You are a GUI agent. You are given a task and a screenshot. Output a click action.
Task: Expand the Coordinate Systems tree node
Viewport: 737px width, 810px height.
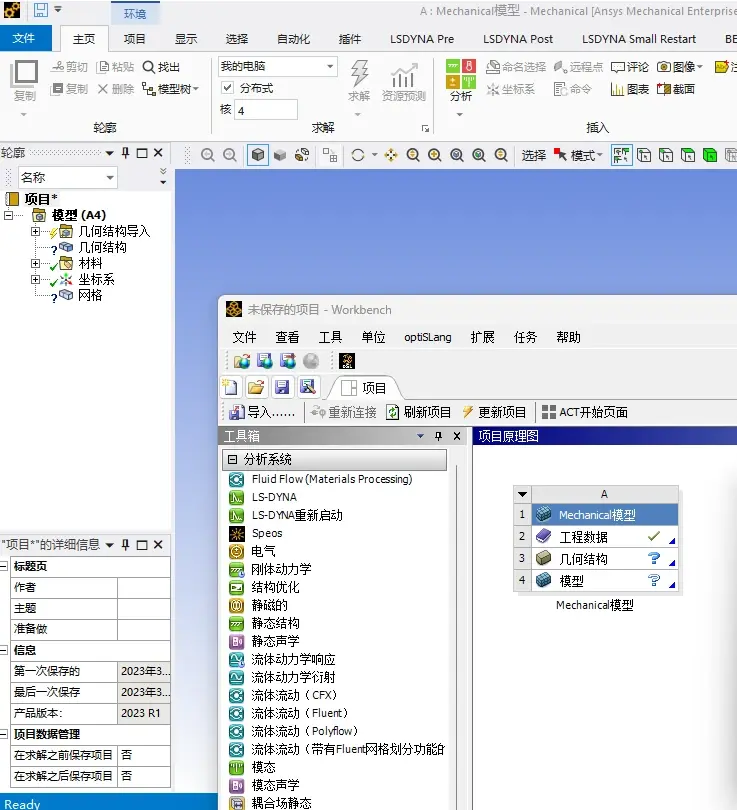35,279
